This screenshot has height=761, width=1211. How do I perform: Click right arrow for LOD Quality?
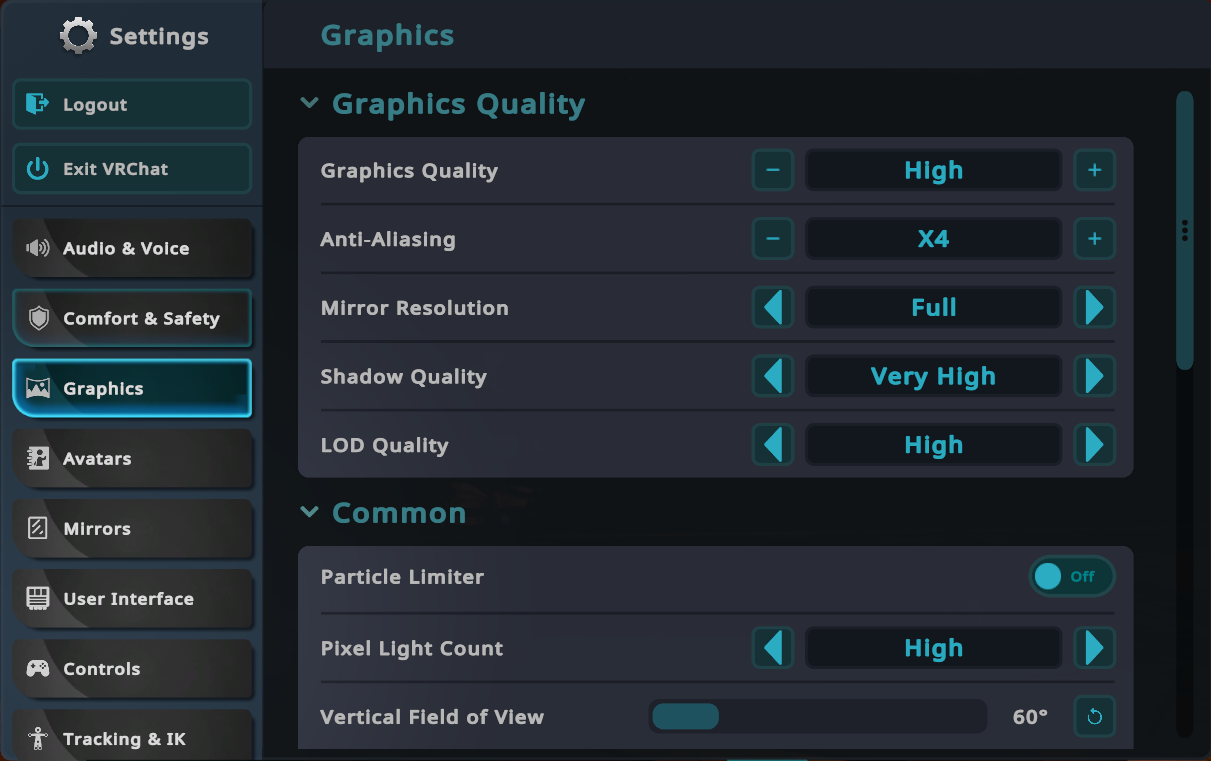click(1094, 445)
